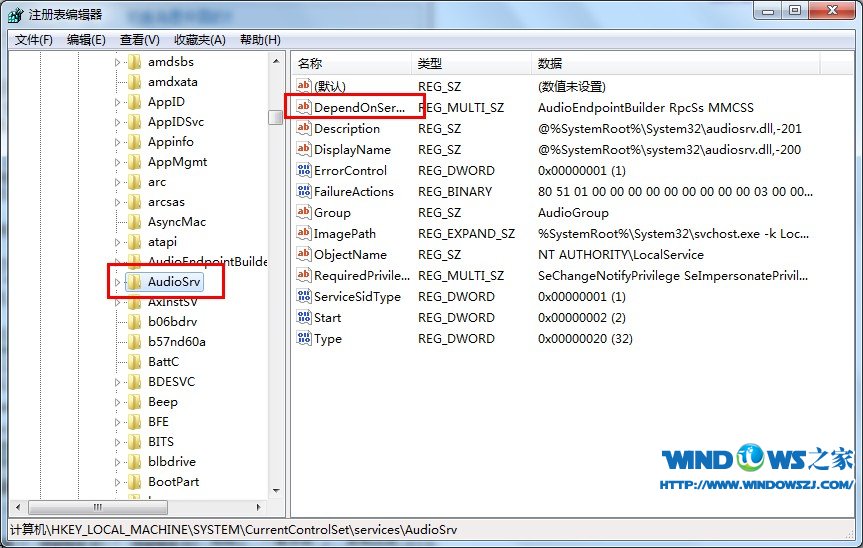The height and width of the screenshot is (548, 863).
Task: Select the Description value icon
Action: click(x=304, y=128)
